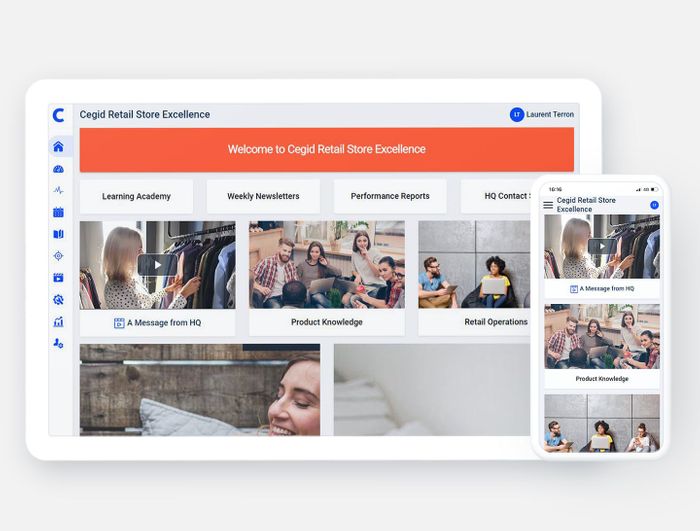The image size is (700, 531).
Task: Open the bar chart reports icon in sidebar
Action: pos(58,322)
